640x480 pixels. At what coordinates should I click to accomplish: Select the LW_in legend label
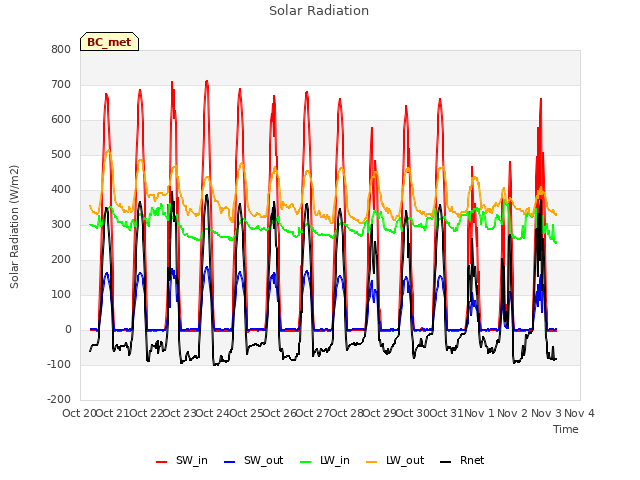coord(335,460)
